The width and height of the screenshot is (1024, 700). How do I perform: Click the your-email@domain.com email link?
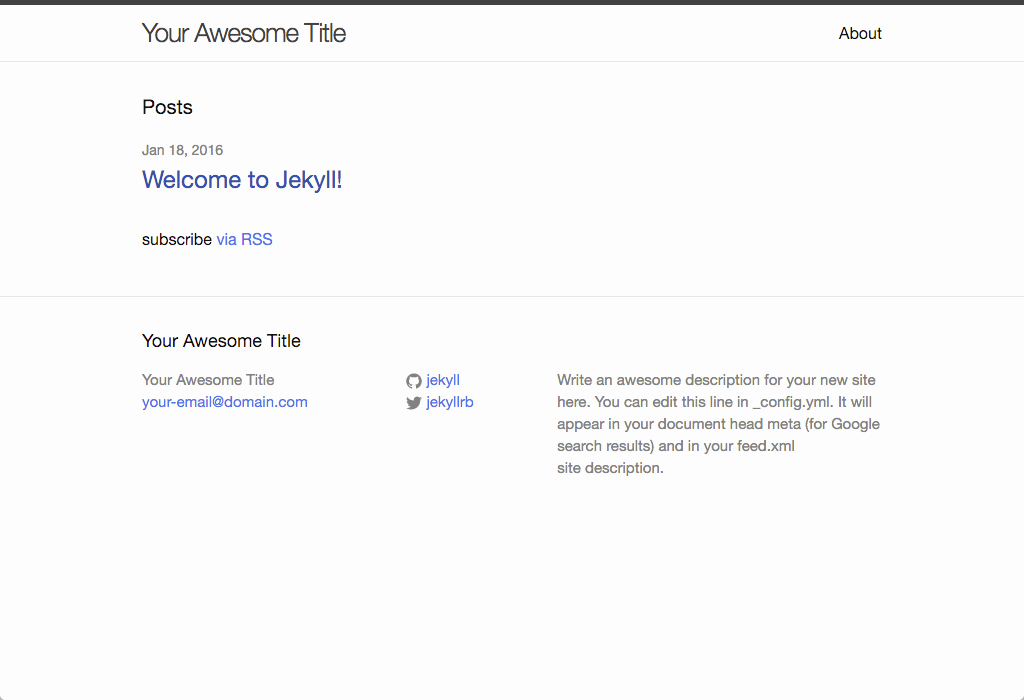pyautogui.click(x=225, y=402)
